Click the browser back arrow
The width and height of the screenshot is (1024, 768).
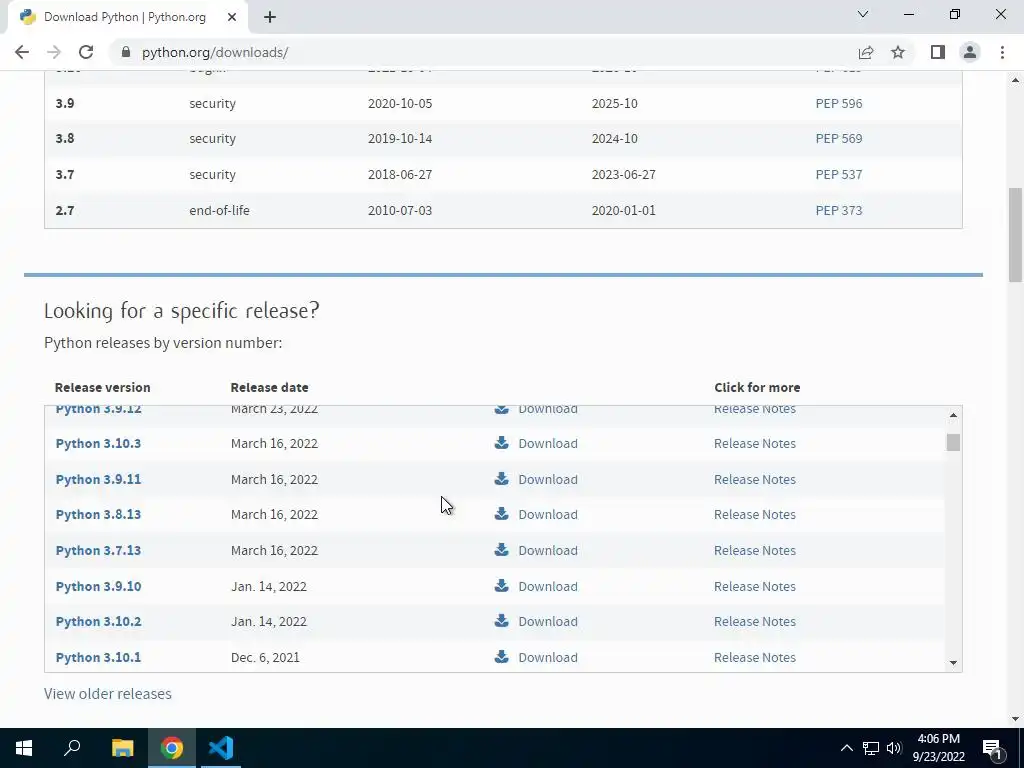[22, 52]
